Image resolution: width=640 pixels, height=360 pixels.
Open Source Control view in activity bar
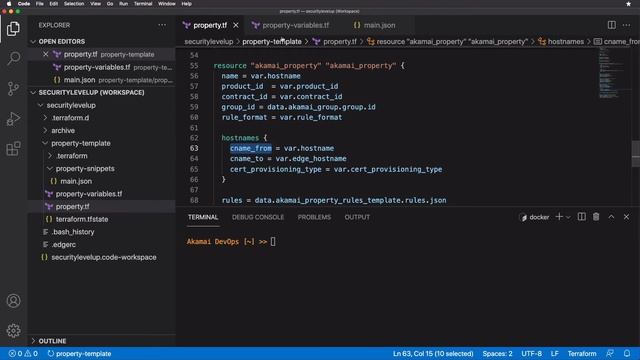[x=13, y=89]
